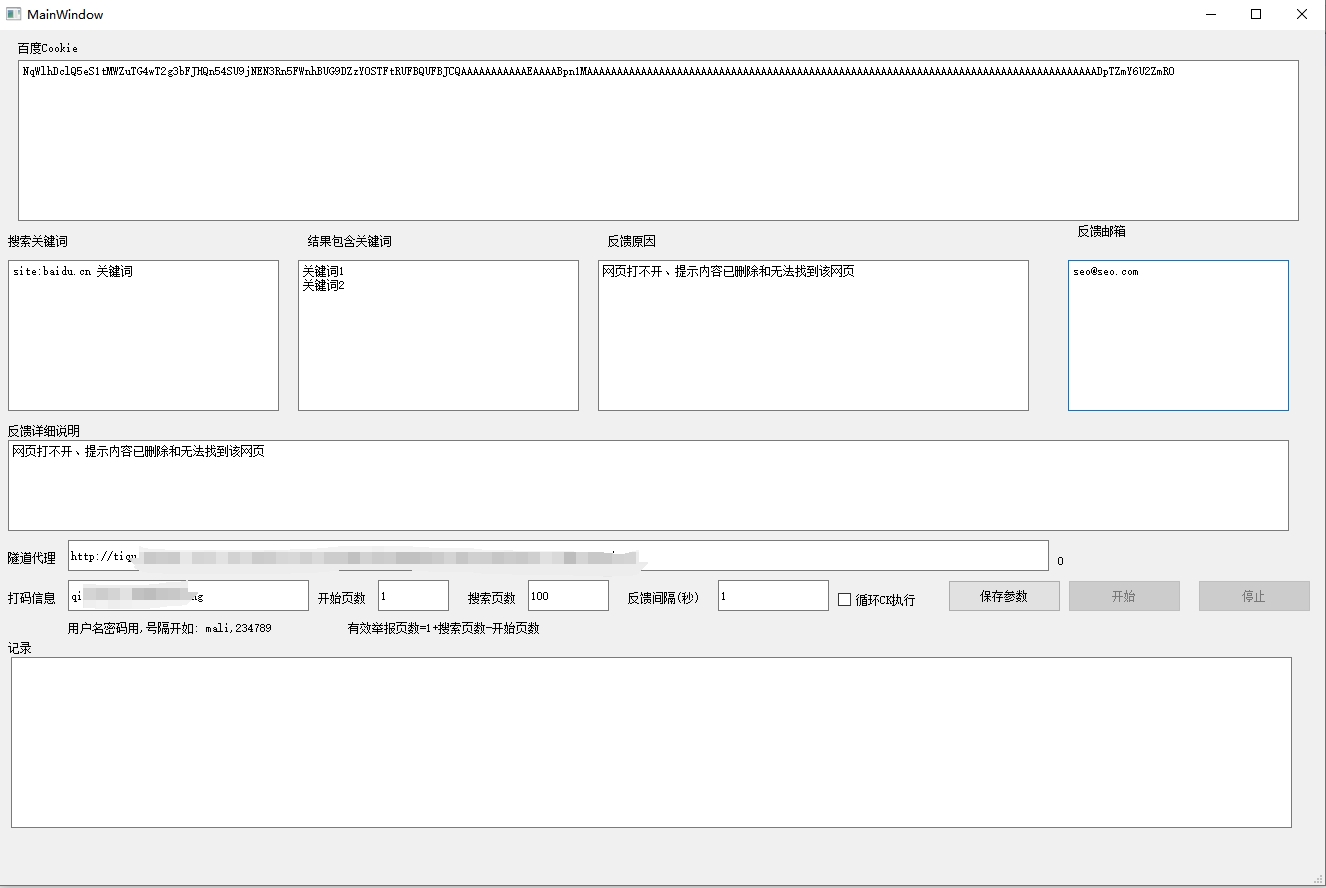This screenshot has height=888, width=1326.
Task: Maximize the MainWindow window
Action: [1256, 14]
